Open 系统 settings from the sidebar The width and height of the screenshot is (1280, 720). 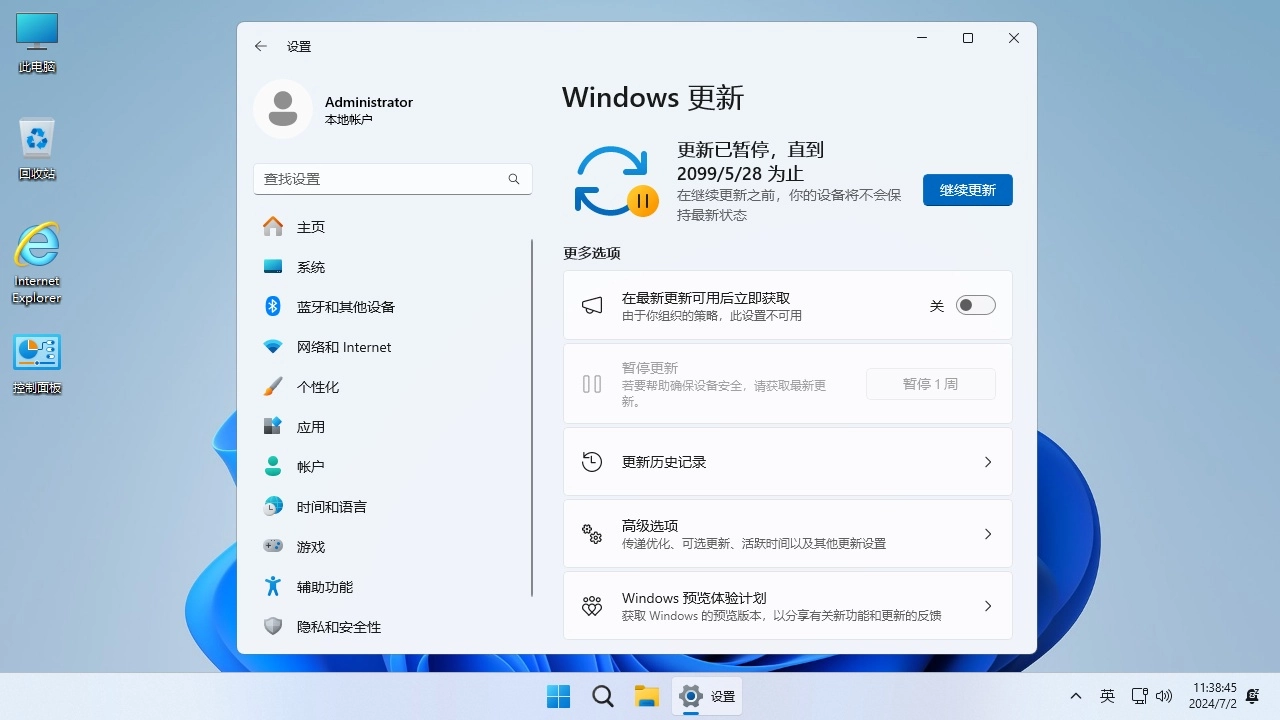311,266
